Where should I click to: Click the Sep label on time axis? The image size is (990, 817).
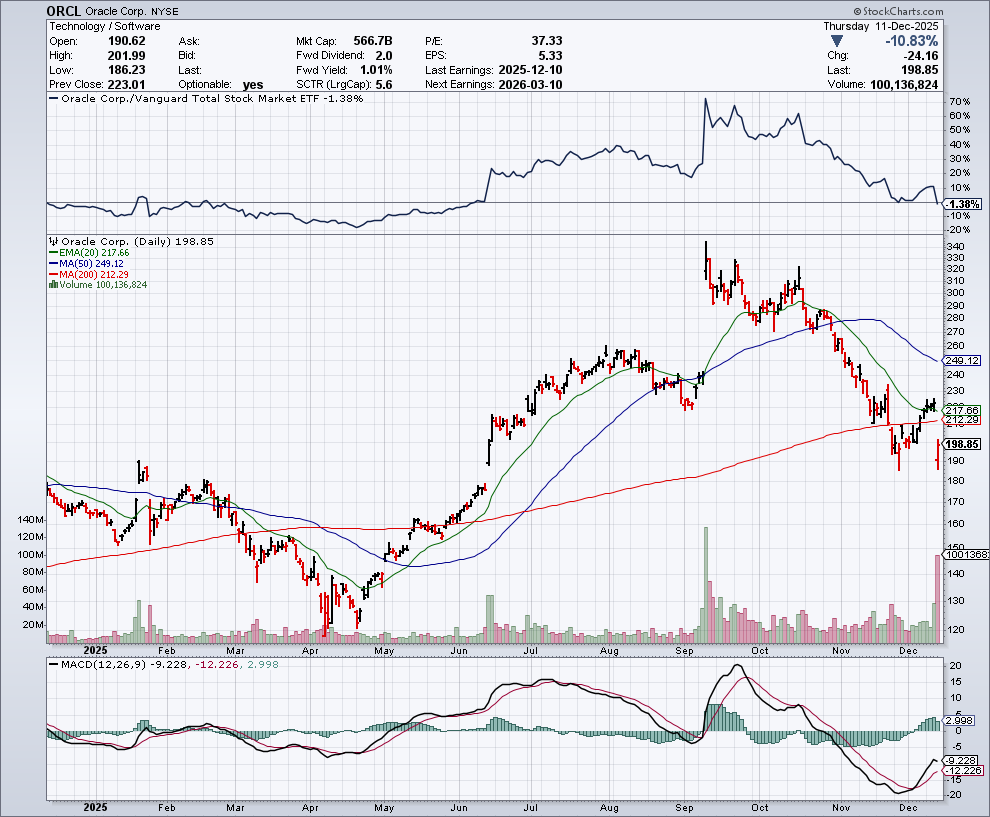tap(684, 806)
